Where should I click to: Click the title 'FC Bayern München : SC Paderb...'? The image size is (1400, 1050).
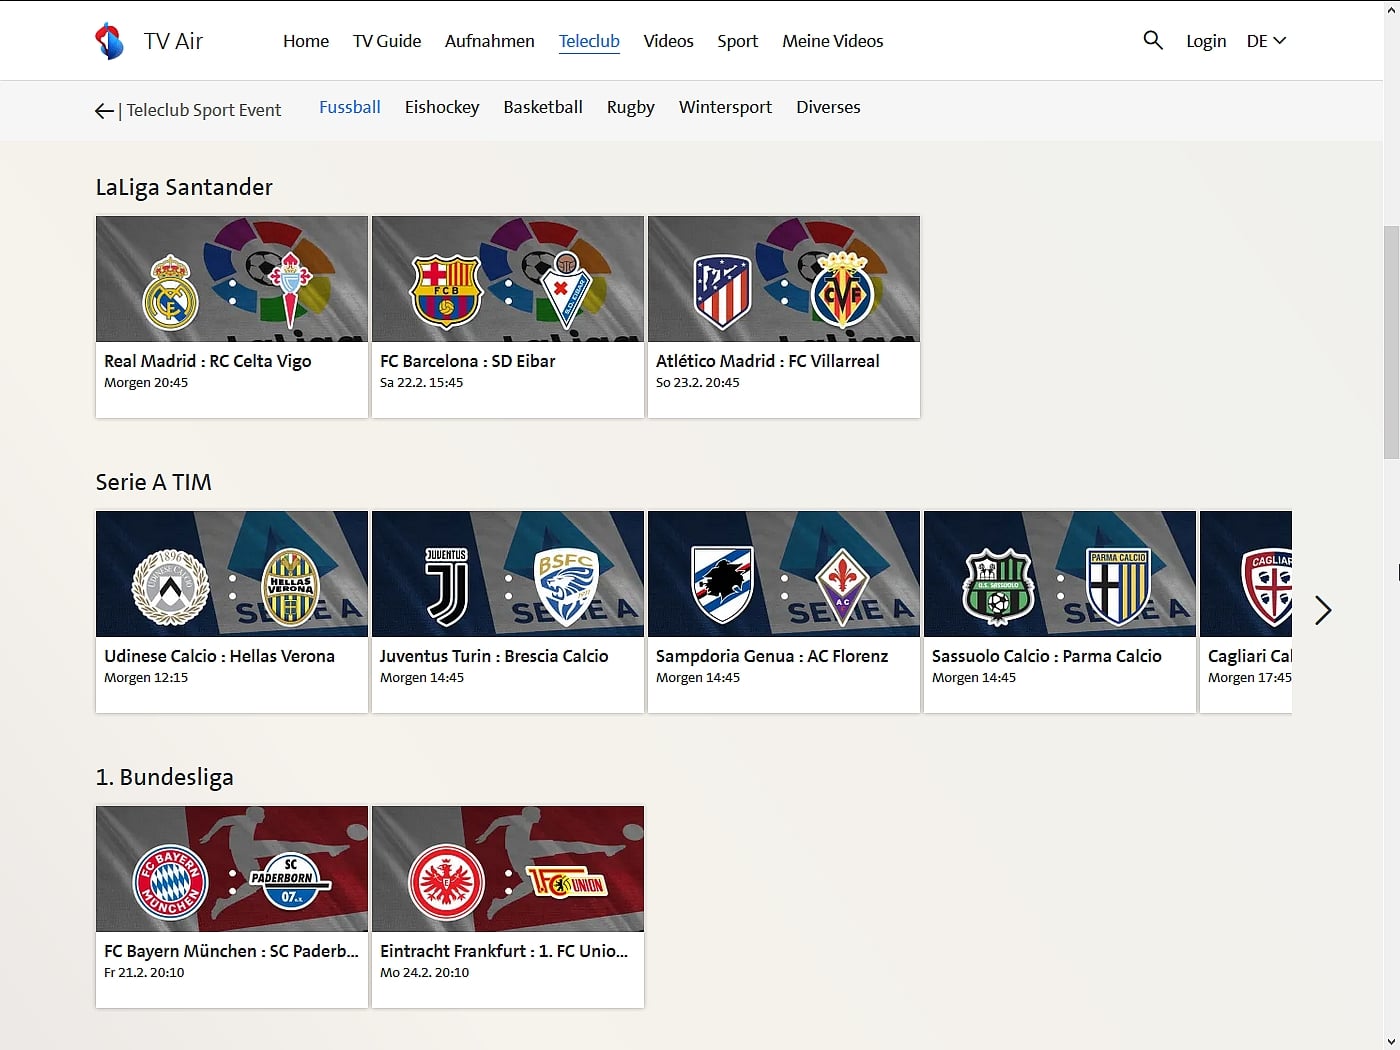(232, 951)
